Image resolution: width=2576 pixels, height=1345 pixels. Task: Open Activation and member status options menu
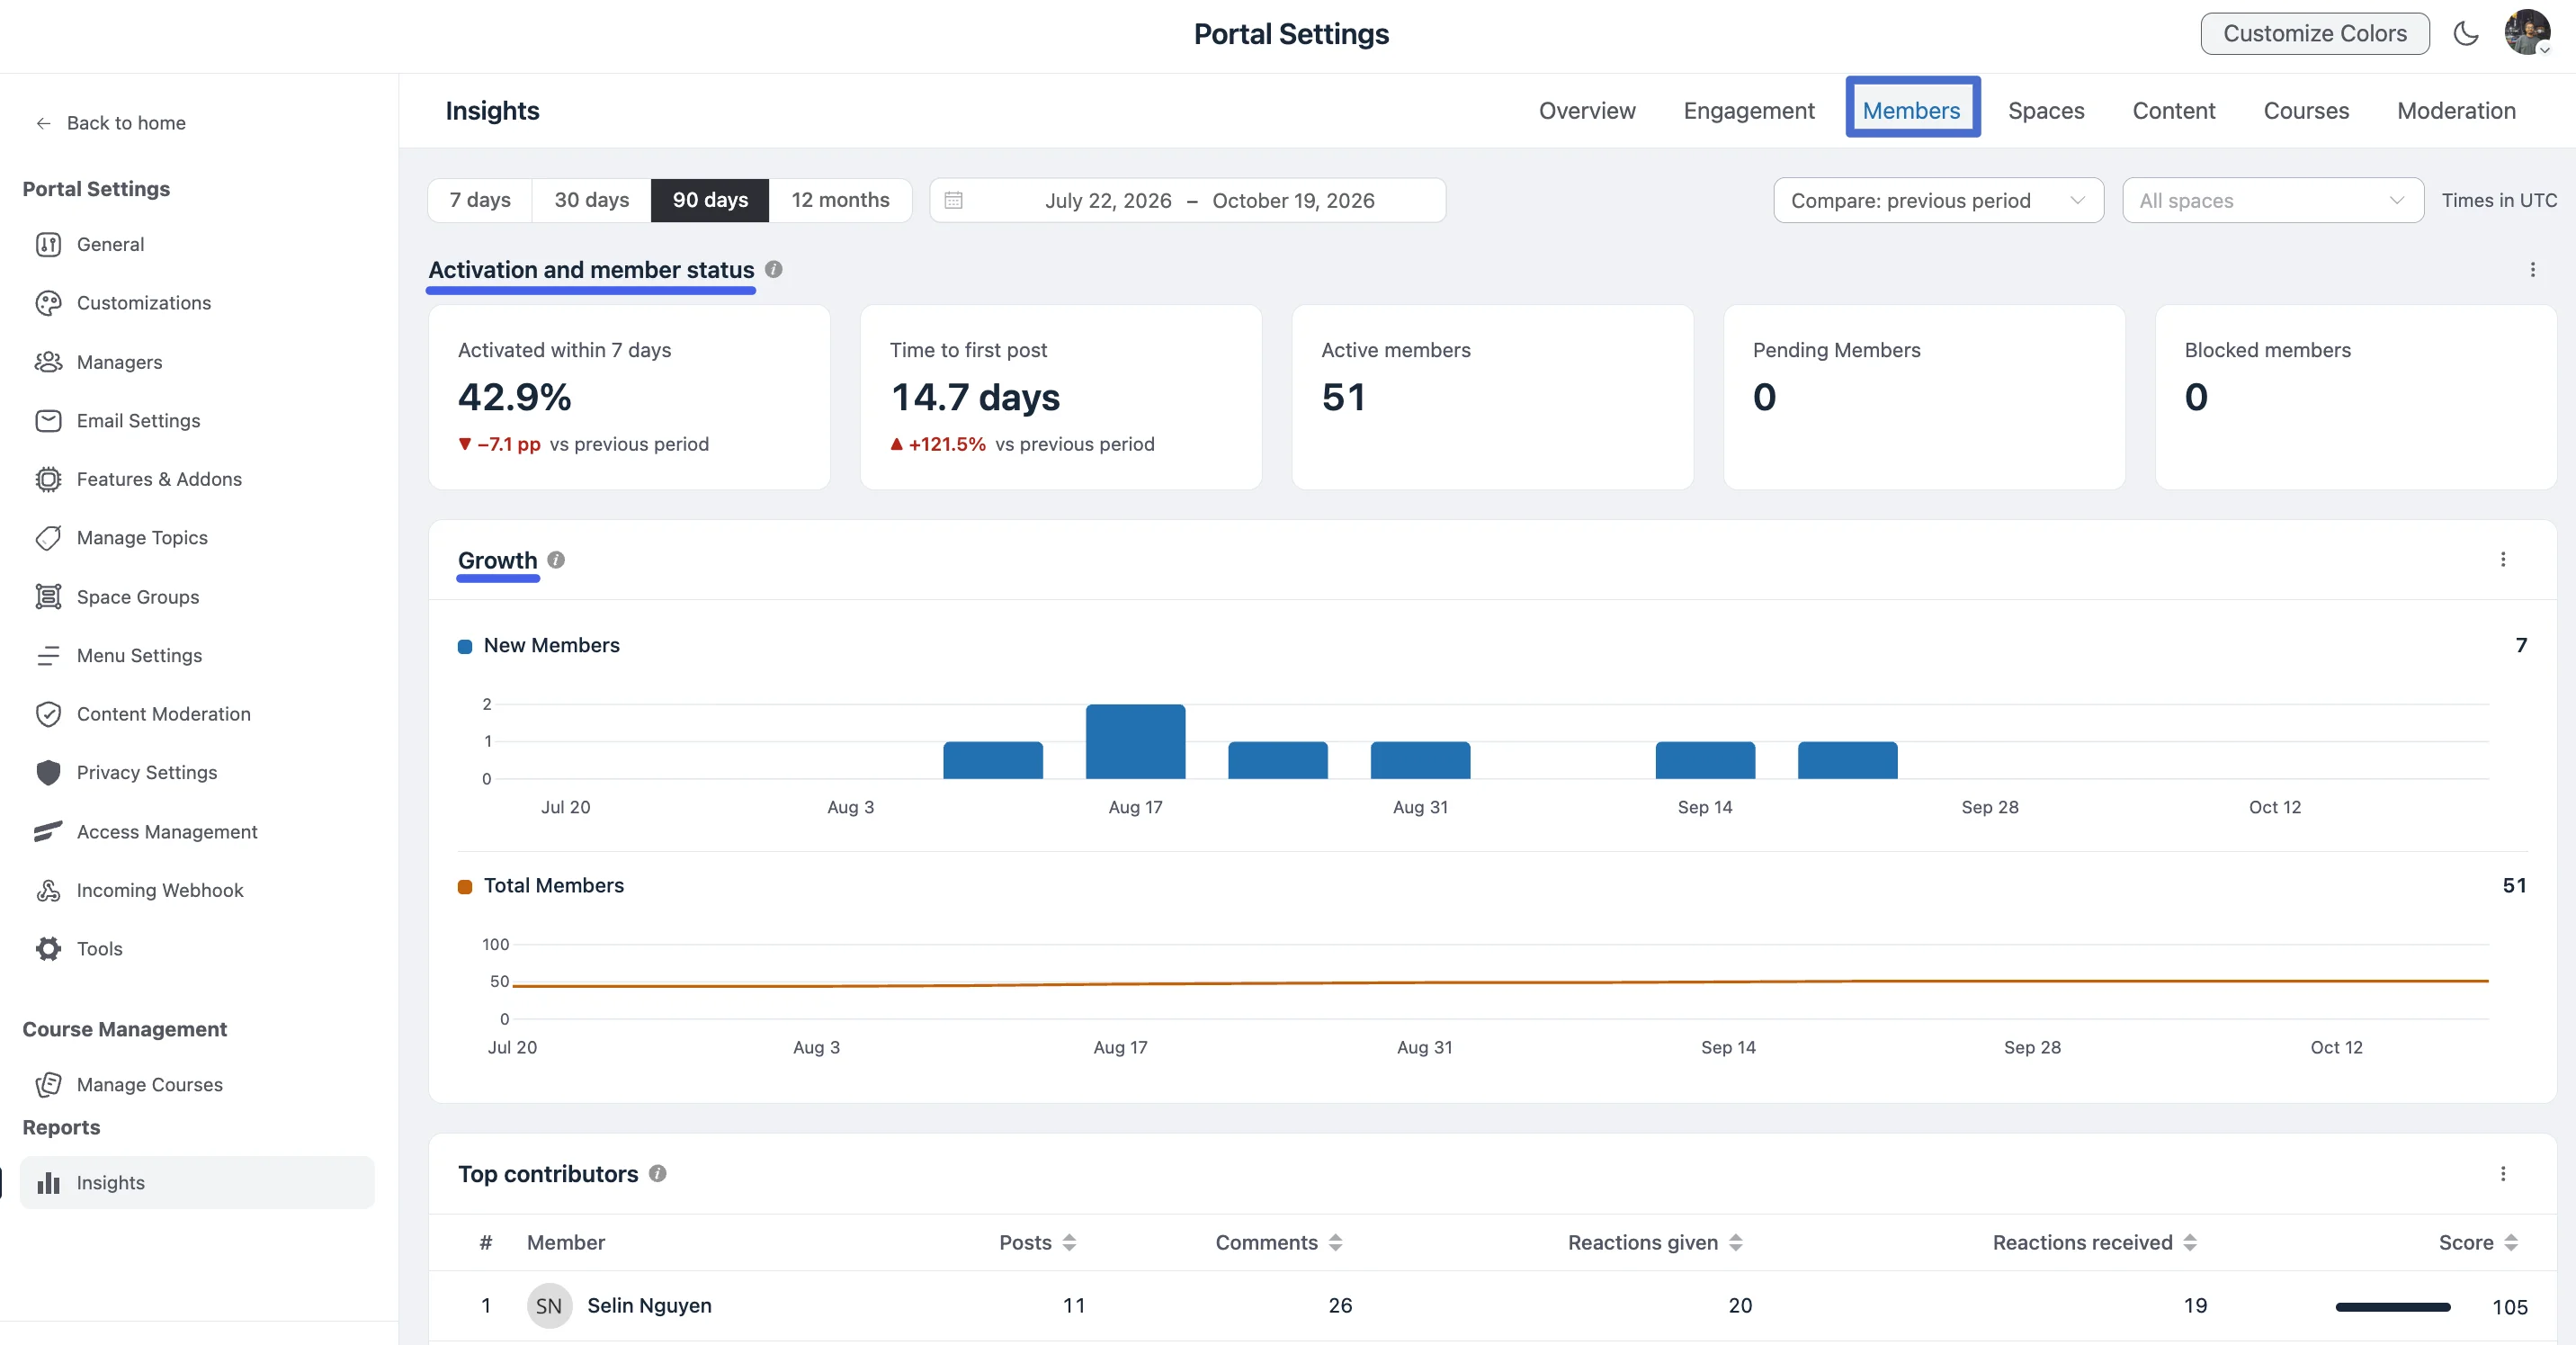click(2532, 269)
